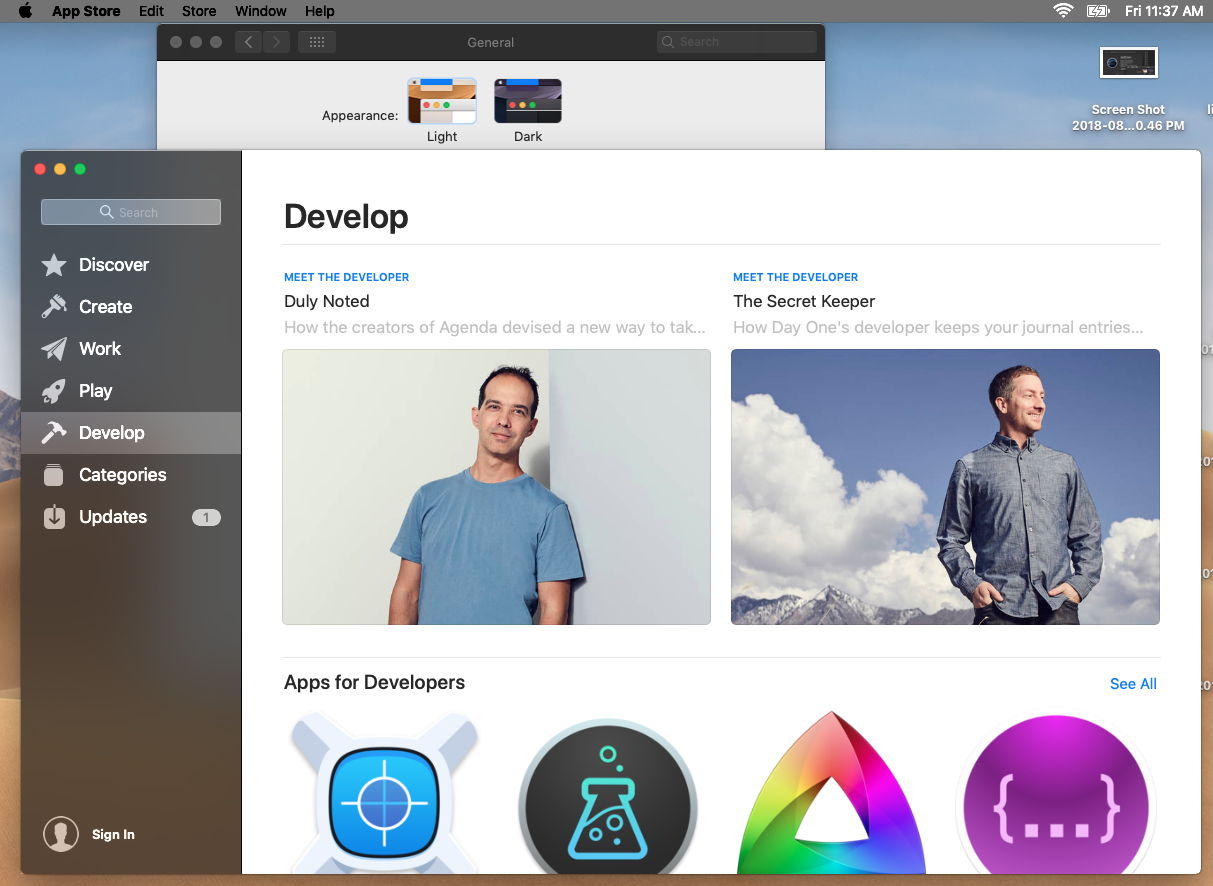Click The Secret Keeper headline

(x=804, y=301)
